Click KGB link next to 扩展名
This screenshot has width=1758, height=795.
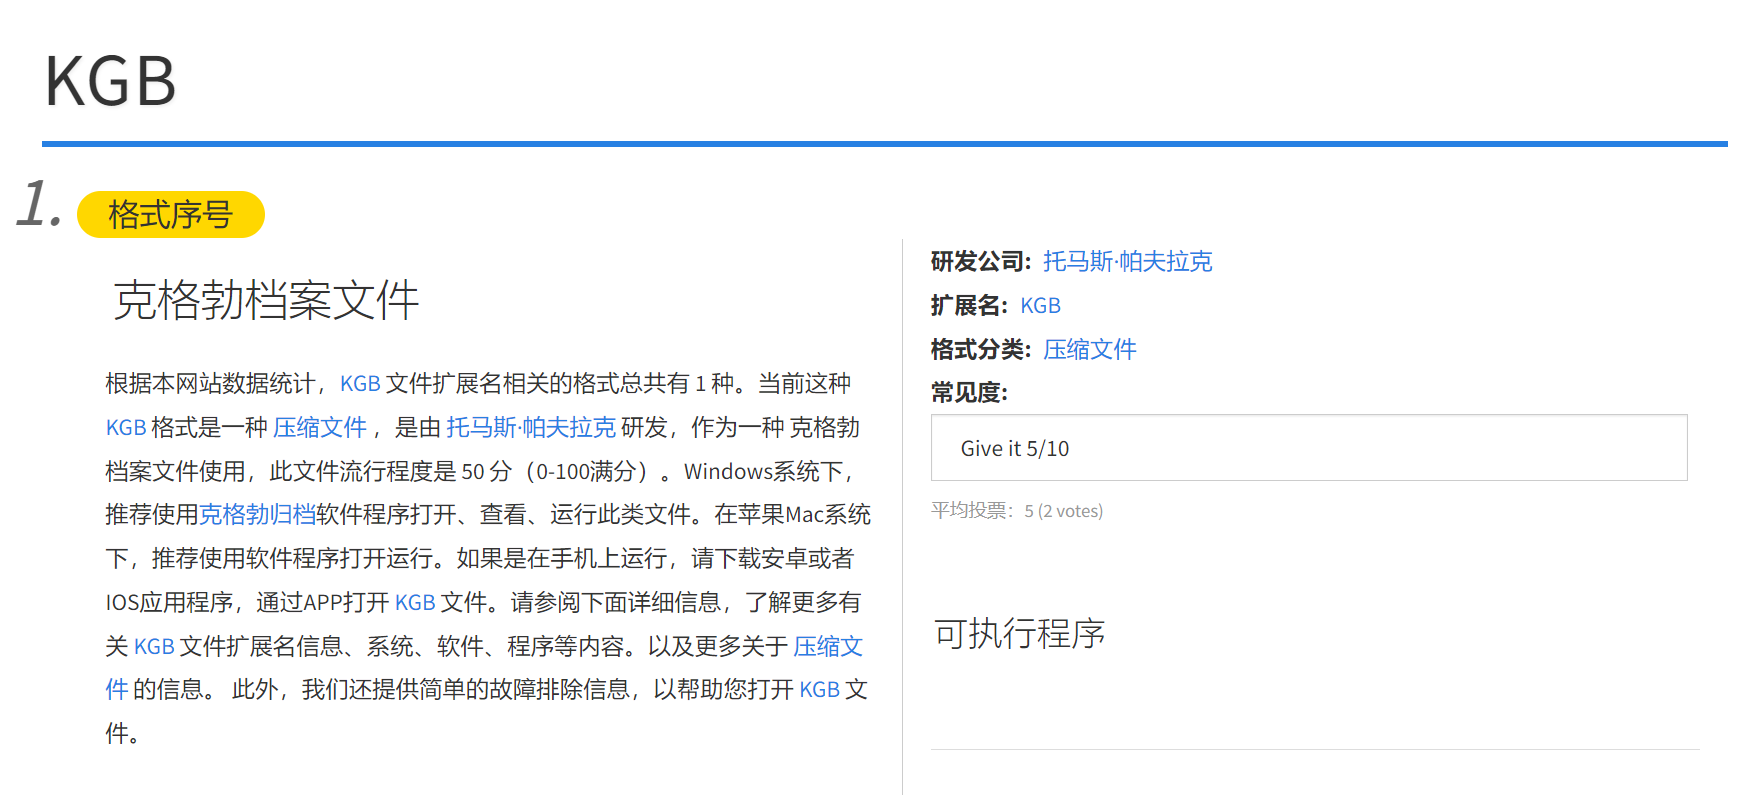[x=1040, y=306]
